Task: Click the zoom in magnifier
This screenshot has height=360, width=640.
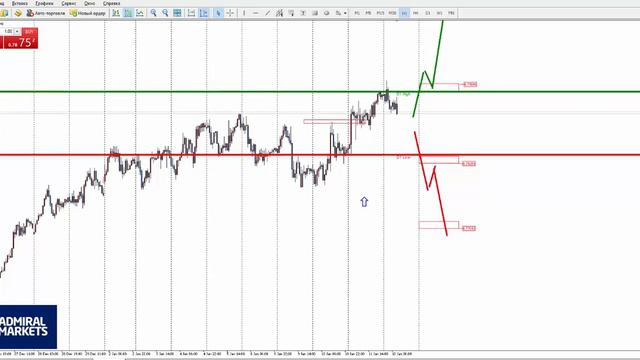Action: [153, 13]
